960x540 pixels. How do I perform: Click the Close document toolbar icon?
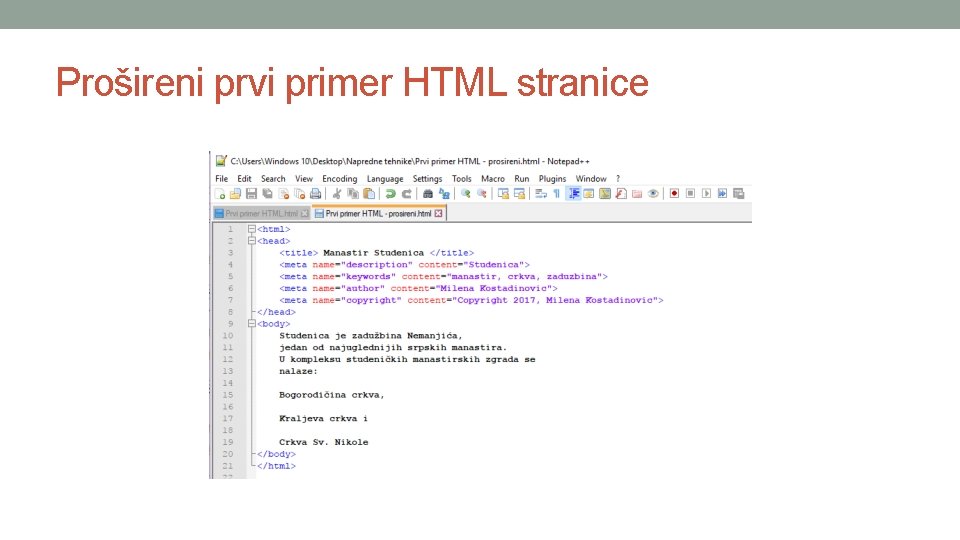coord(283,193)
